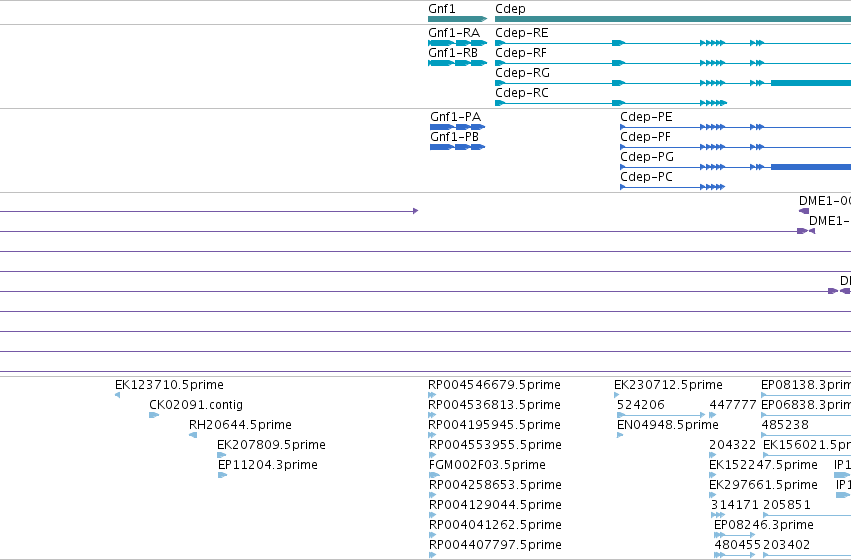Select the Cdep-RE transcript label

(x=522, y=33)
